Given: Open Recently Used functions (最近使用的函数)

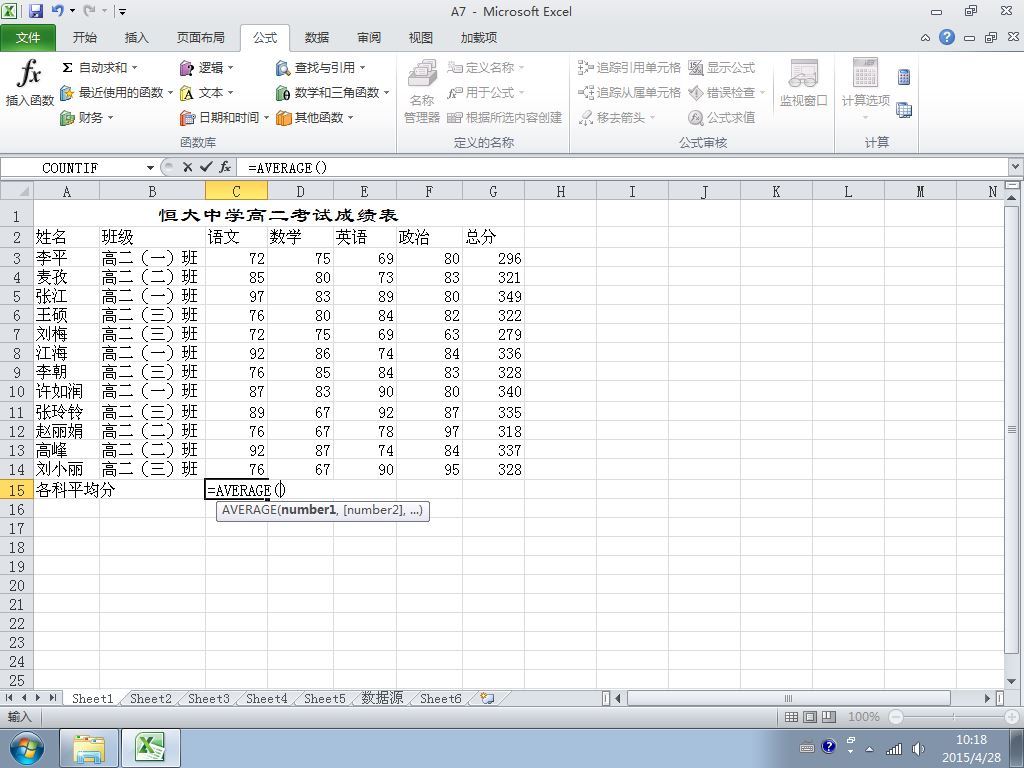Looking at the screenshot, I should point(116,93).
